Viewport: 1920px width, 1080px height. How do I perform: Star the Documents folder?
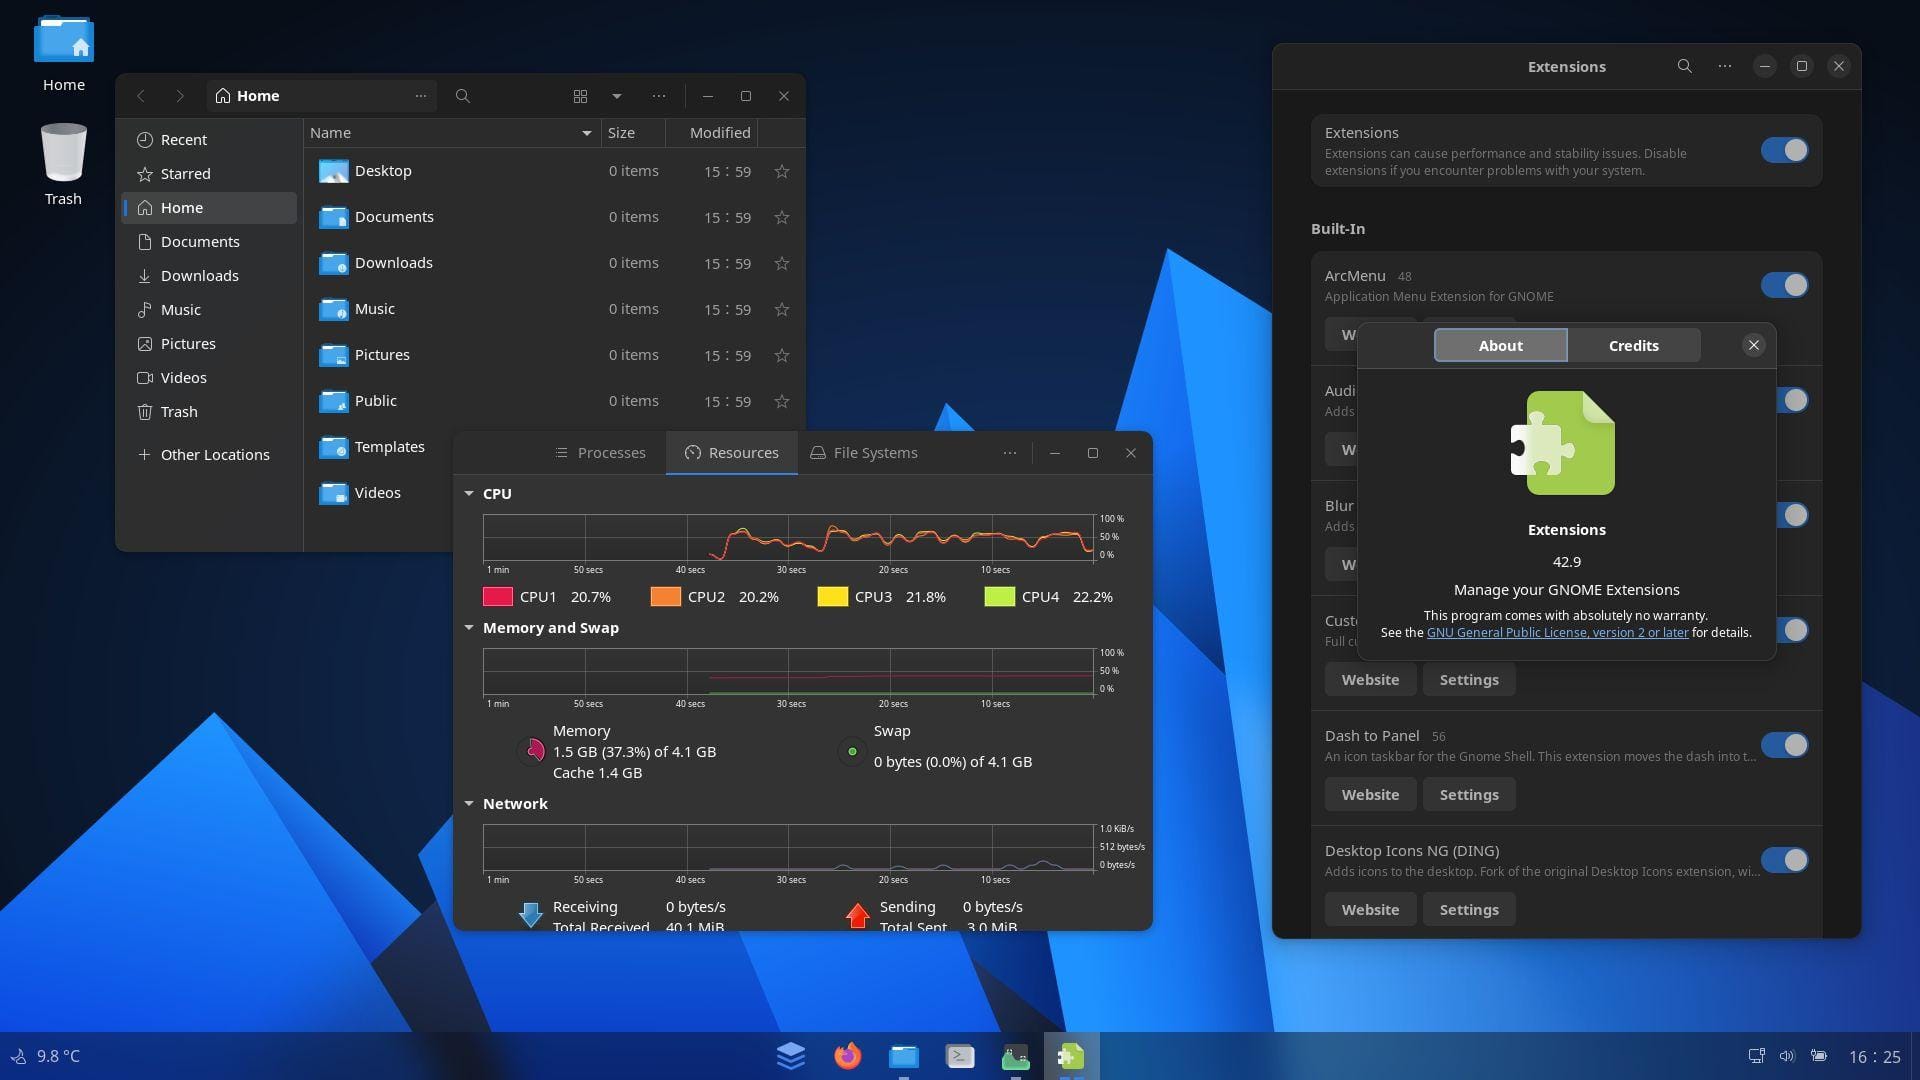pyautogui.click(x=781, y=217)
